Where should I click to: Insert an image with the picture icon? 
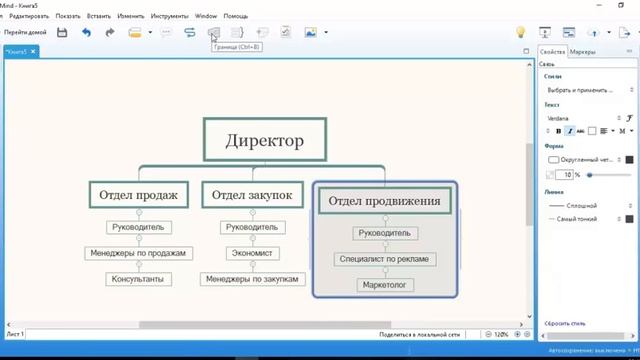(x=311, y=32)
